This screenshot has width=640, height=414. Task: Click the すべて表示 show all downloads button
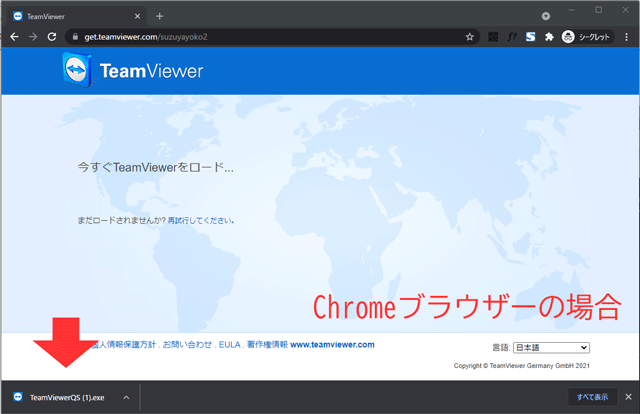592,397
